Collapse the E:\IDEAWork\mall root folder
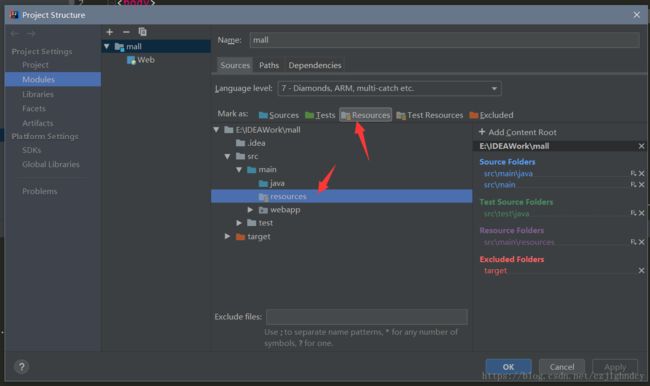The image size is (650, 386). coord(216,130)
